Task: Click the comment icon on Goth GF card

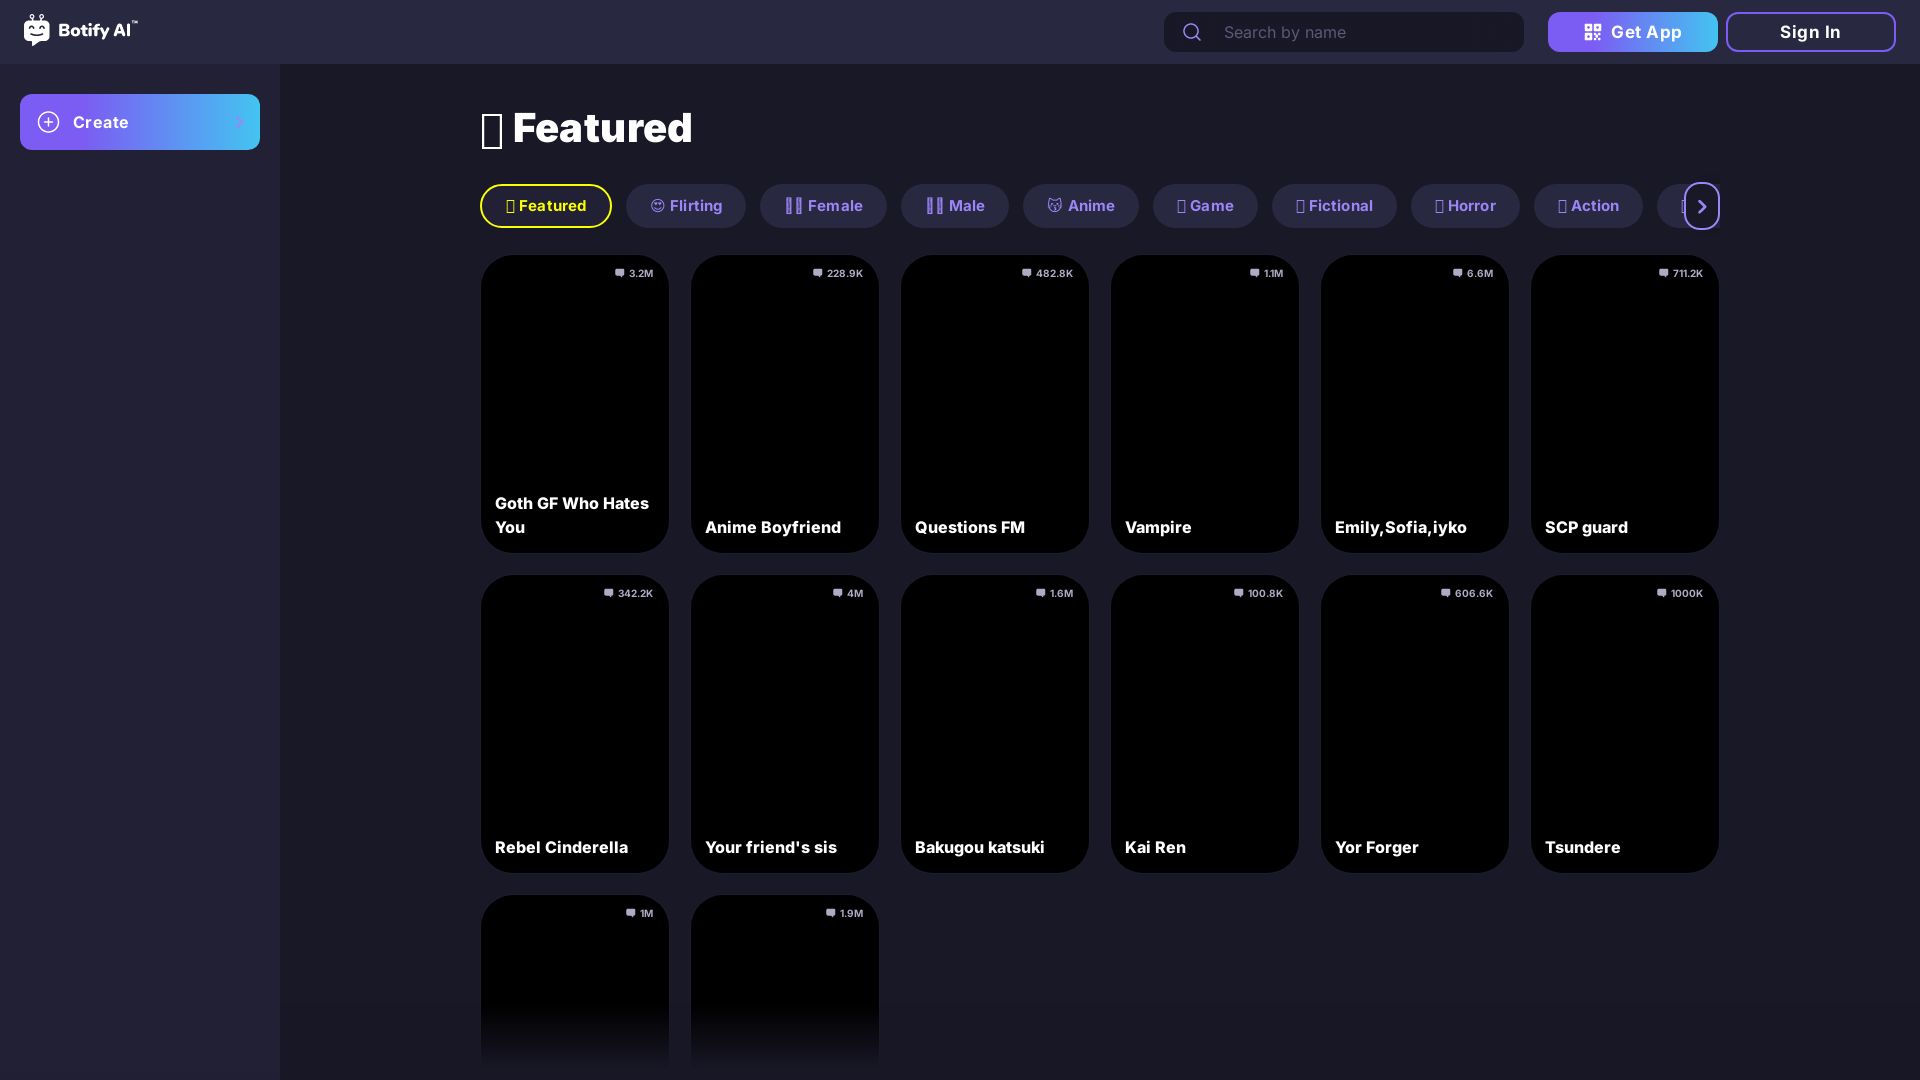Action: [619, 273]
